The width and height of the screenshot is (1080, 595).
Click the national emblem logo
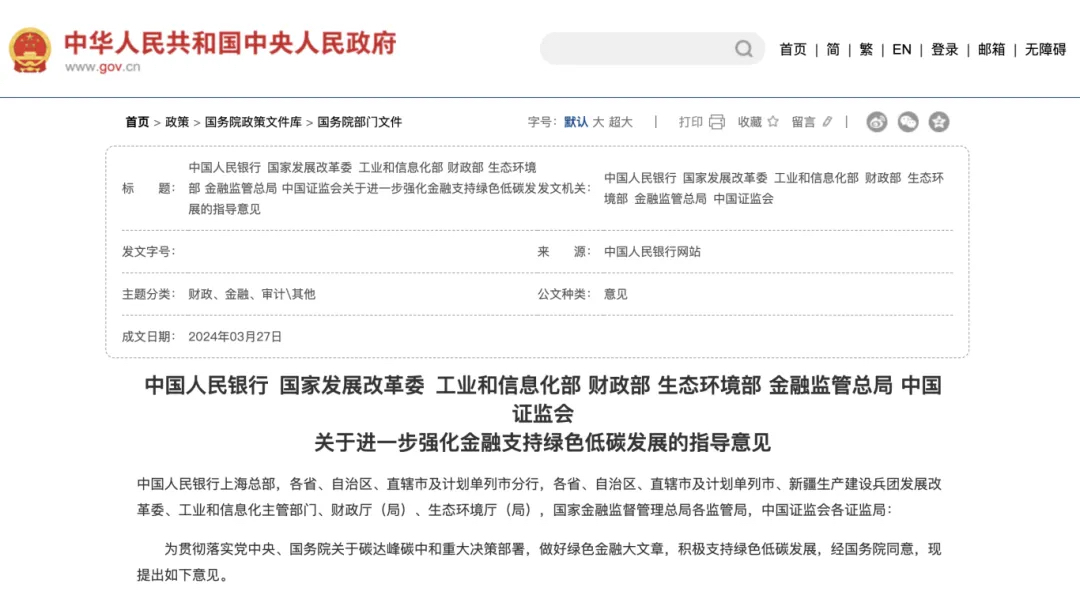[x=30, y=50]
